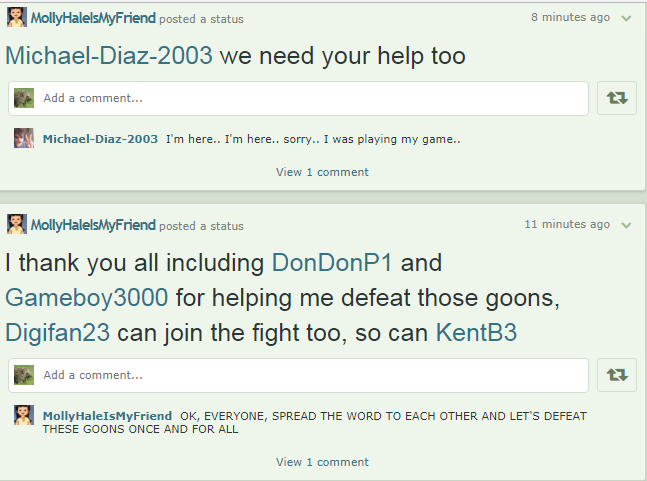Click the share icon on the goons status

click(x=617, y=375)
